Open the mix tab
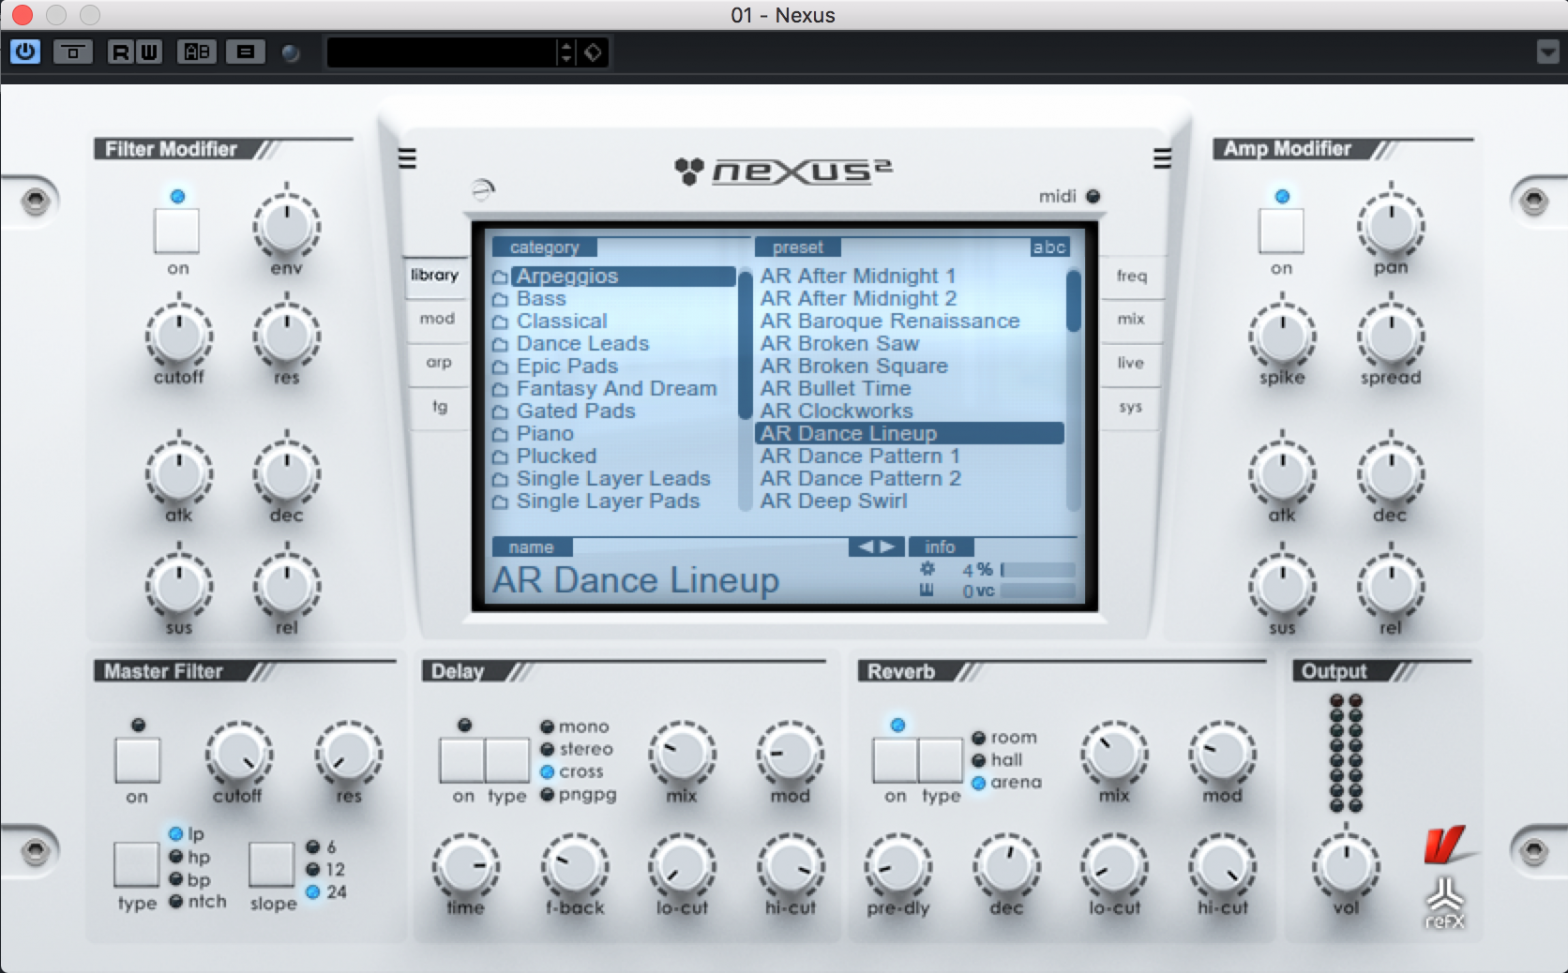 click(x=1131, y=319)
